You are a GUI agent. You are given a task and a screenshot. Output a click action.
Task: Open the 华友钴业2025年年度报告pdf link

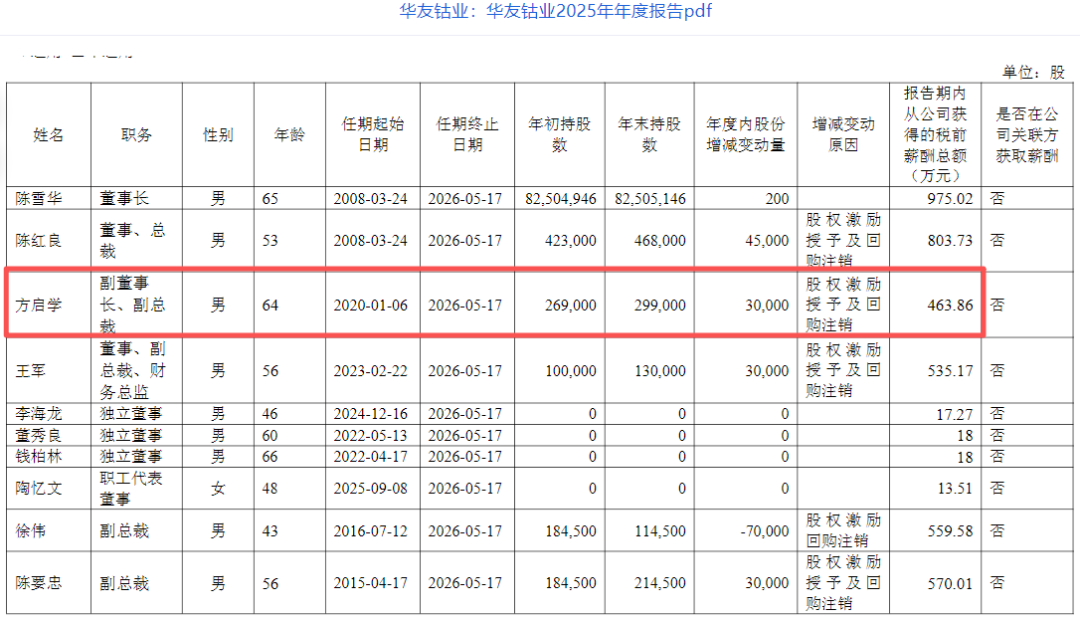(555, 11)
